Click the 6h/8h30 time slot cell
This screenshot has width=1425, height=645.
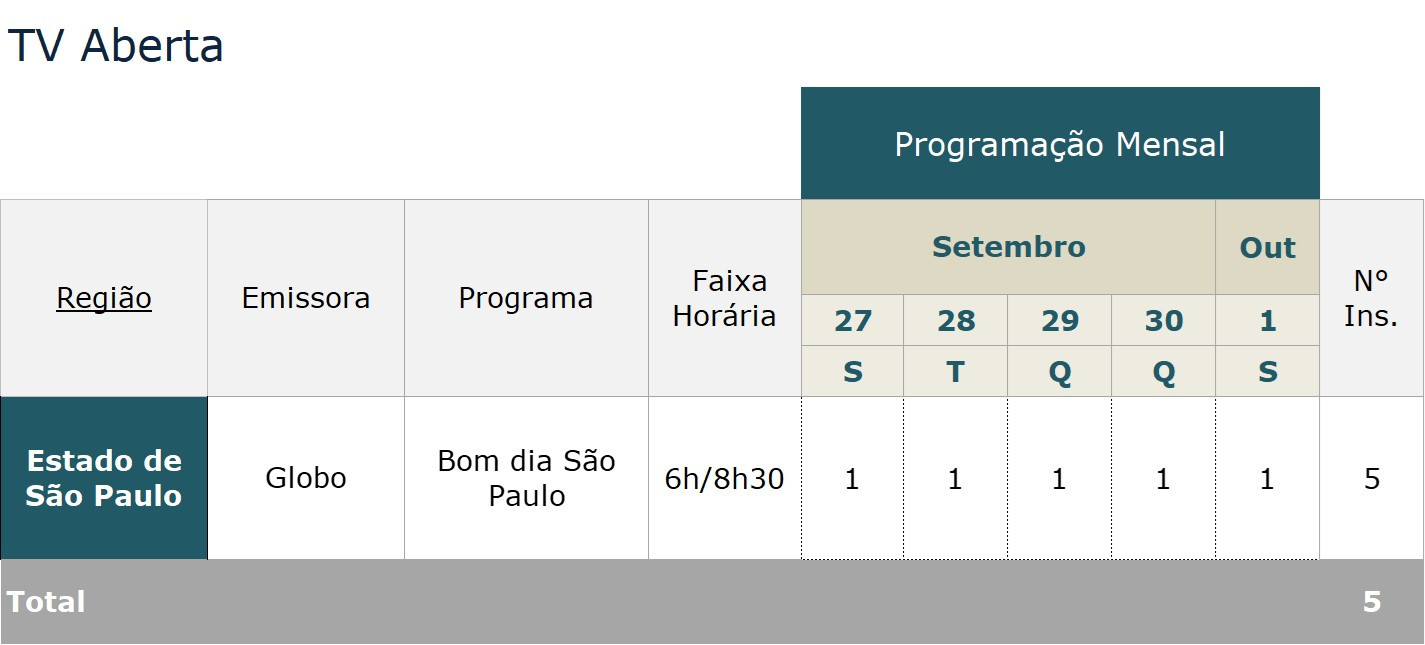tap(724, 478)
